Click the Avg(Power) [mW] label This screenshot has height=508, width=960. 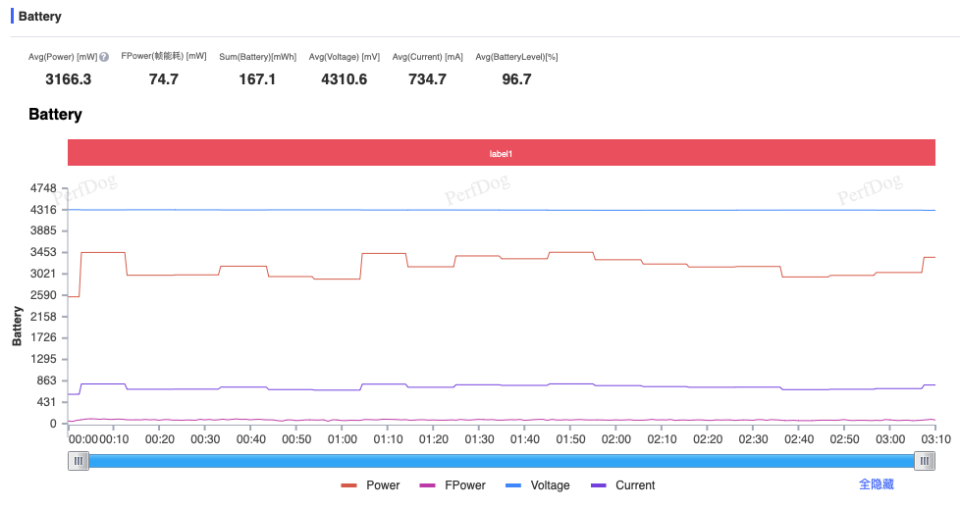point(63,57)
